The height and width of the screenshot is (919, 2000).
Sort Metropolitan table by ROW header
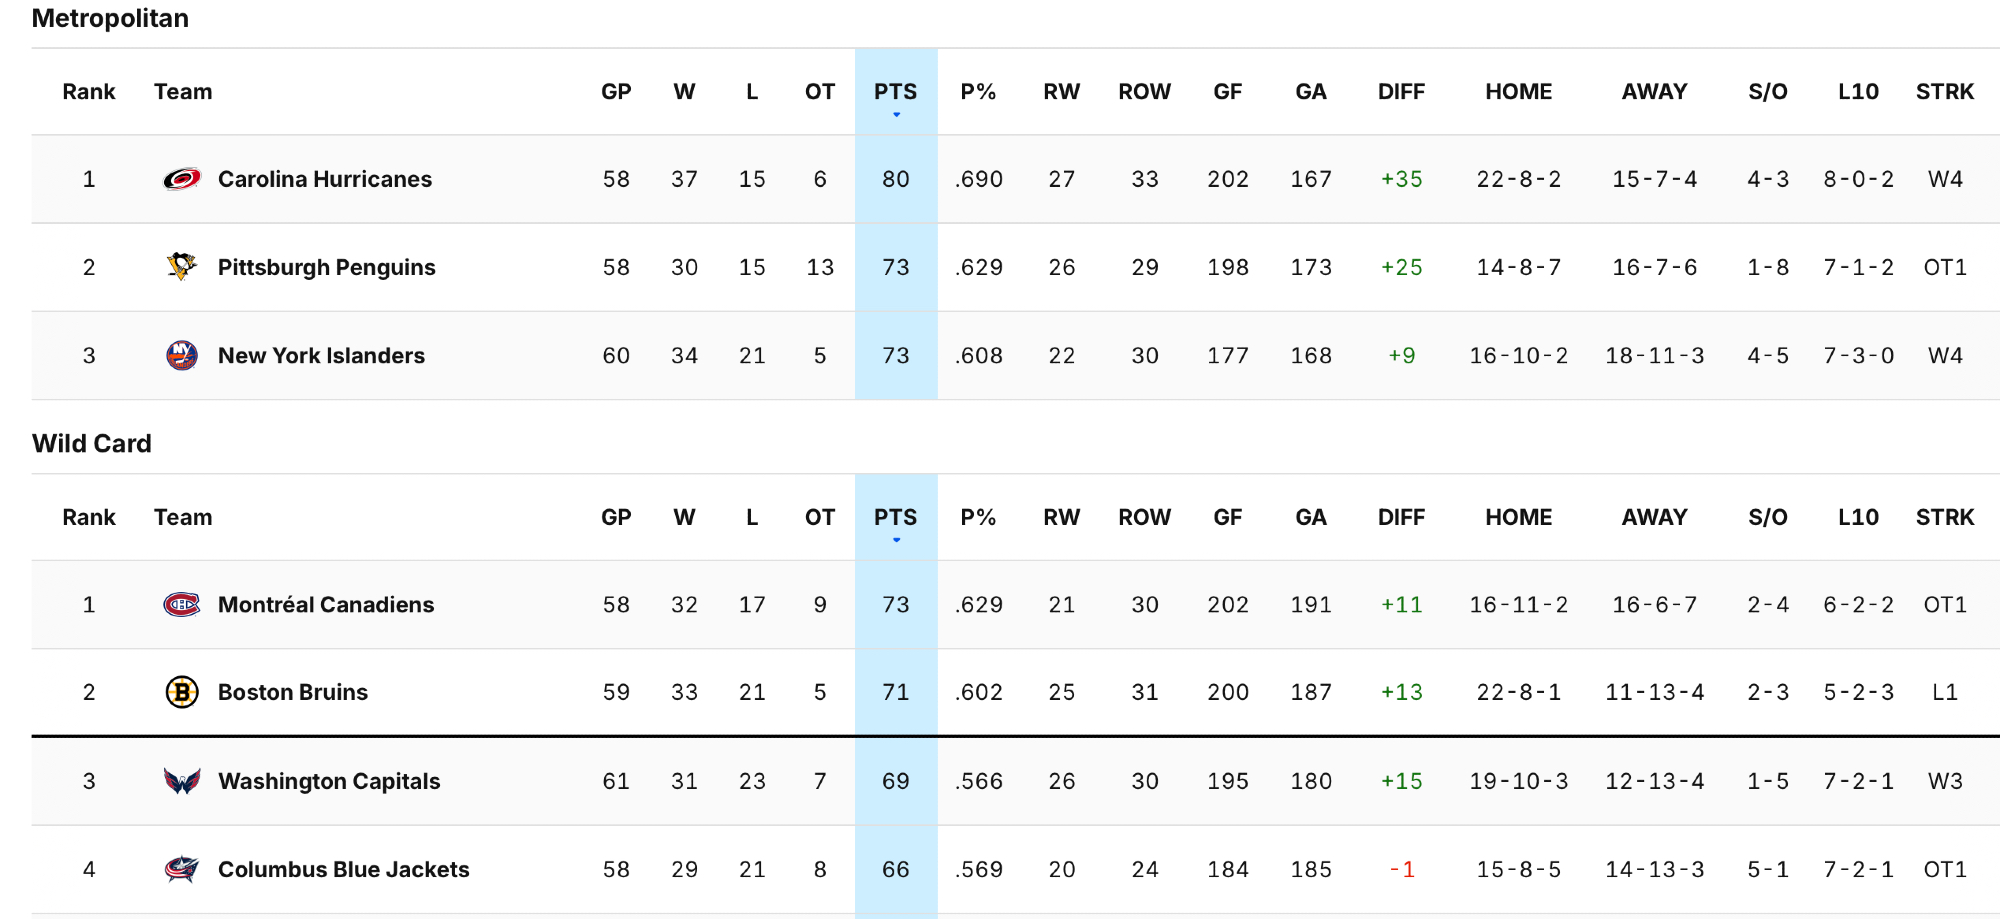pyautogui.click(x=1144, y=92)
